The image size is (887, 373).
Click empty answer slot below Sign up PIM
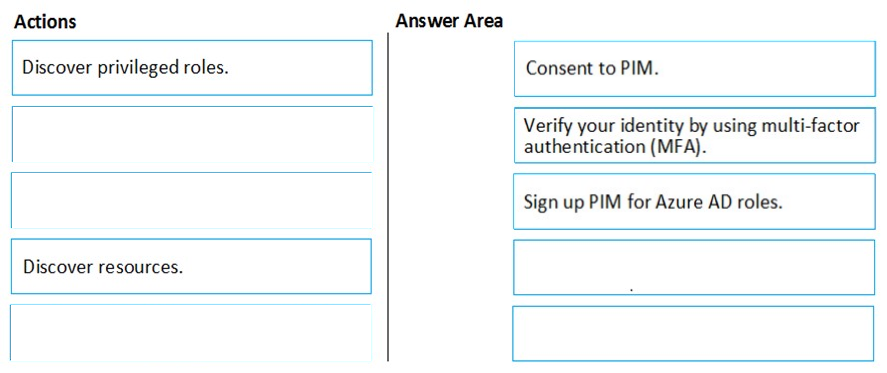coord(694,267)
